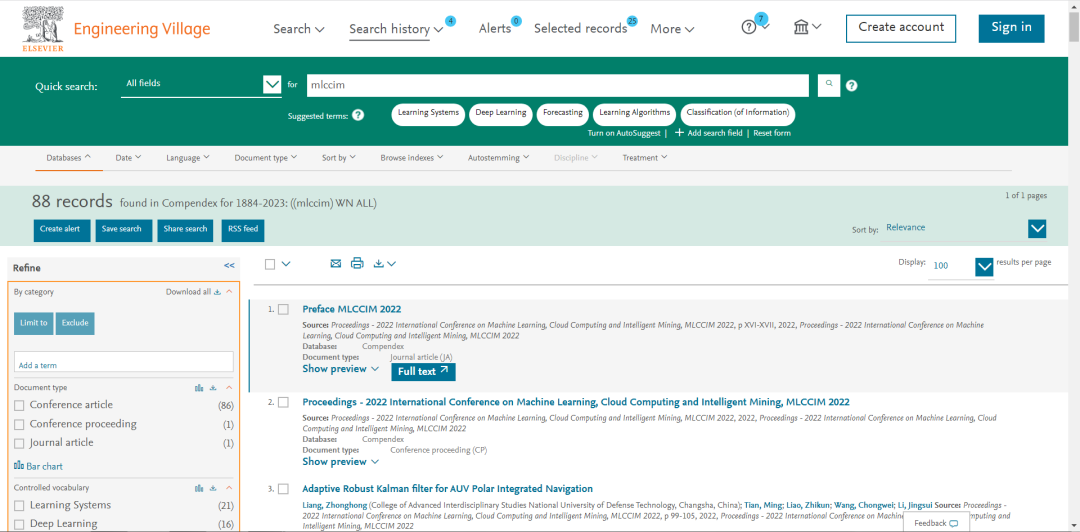Click the Limit to button
1080x532 pixels.
pos(34,323)
